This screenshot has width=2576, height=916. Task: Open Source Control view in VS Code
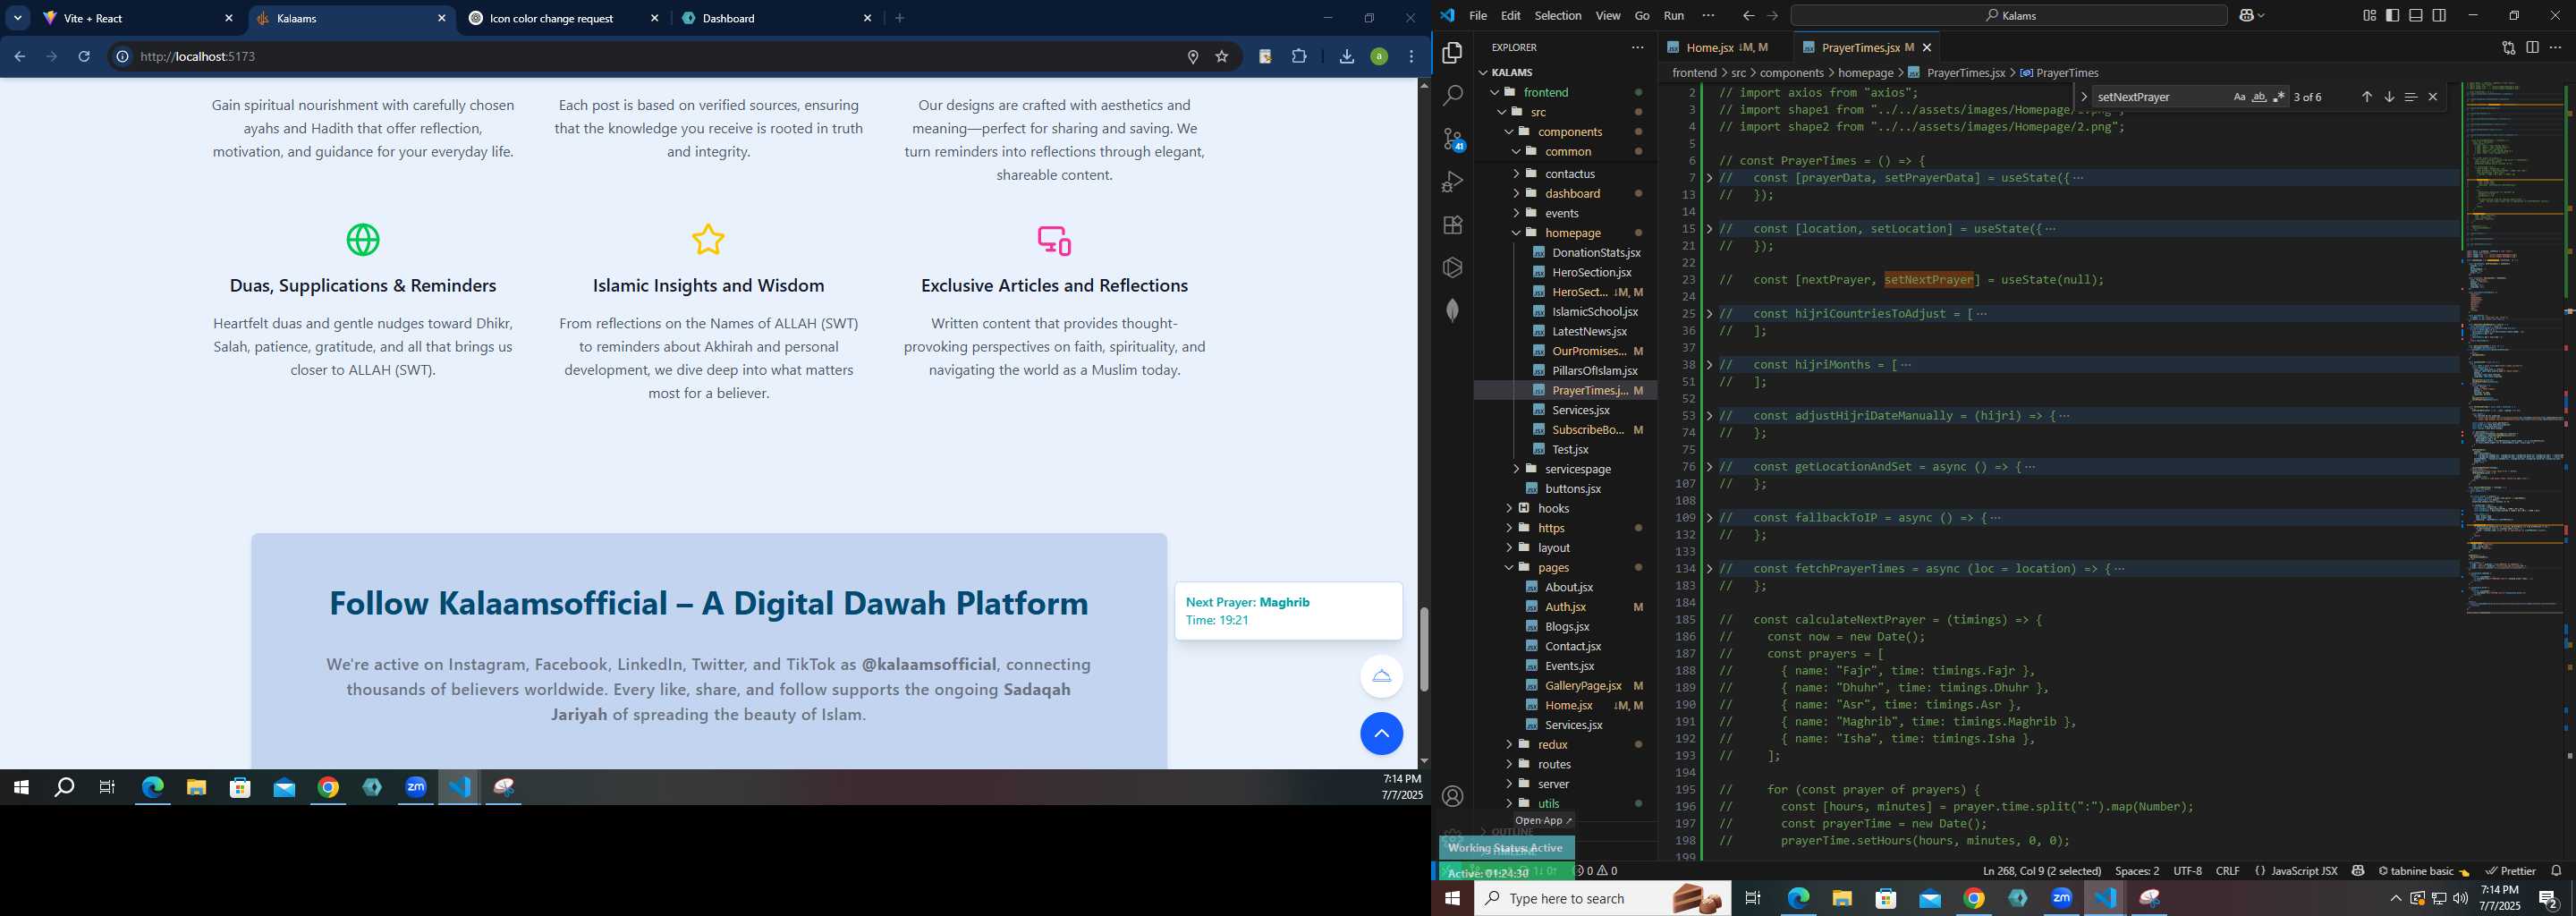click(x=1453, y=139)
